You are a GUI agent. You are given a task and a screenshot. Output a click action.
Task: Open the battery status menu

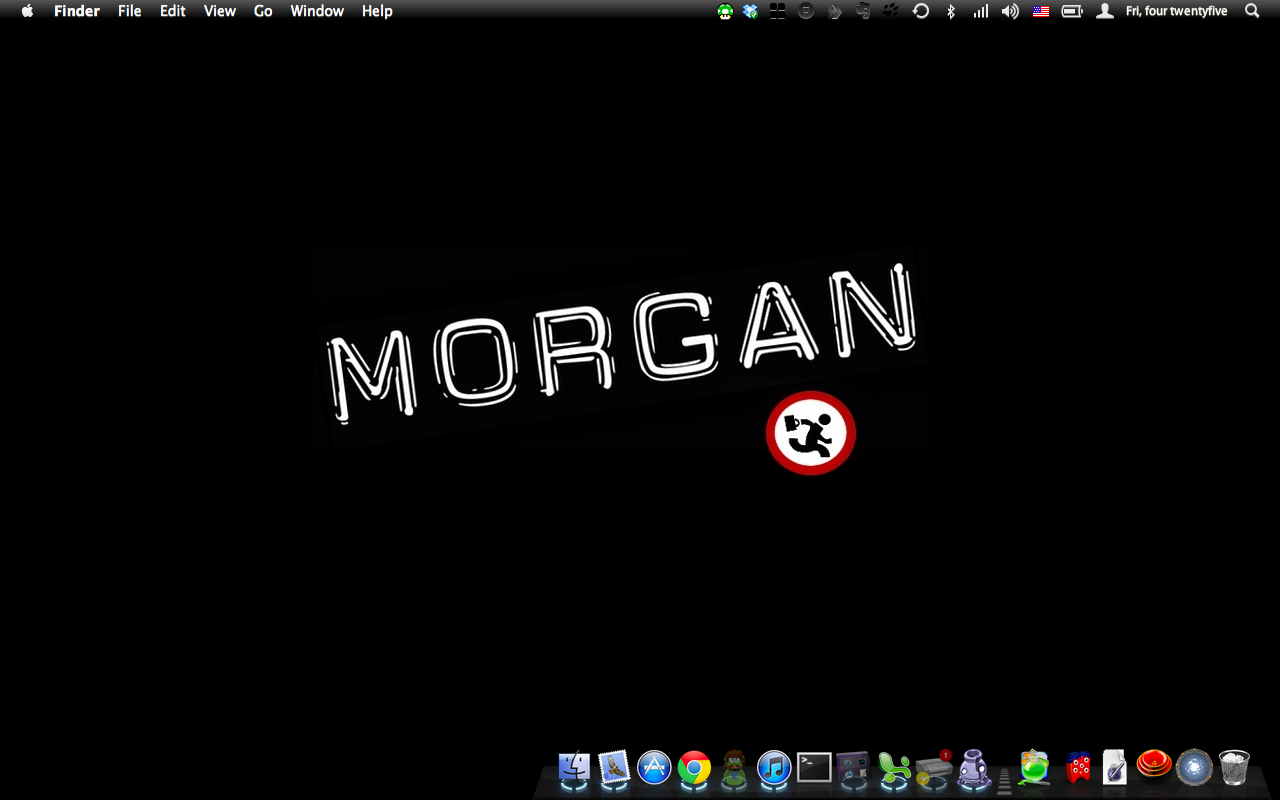[1072, 11]
